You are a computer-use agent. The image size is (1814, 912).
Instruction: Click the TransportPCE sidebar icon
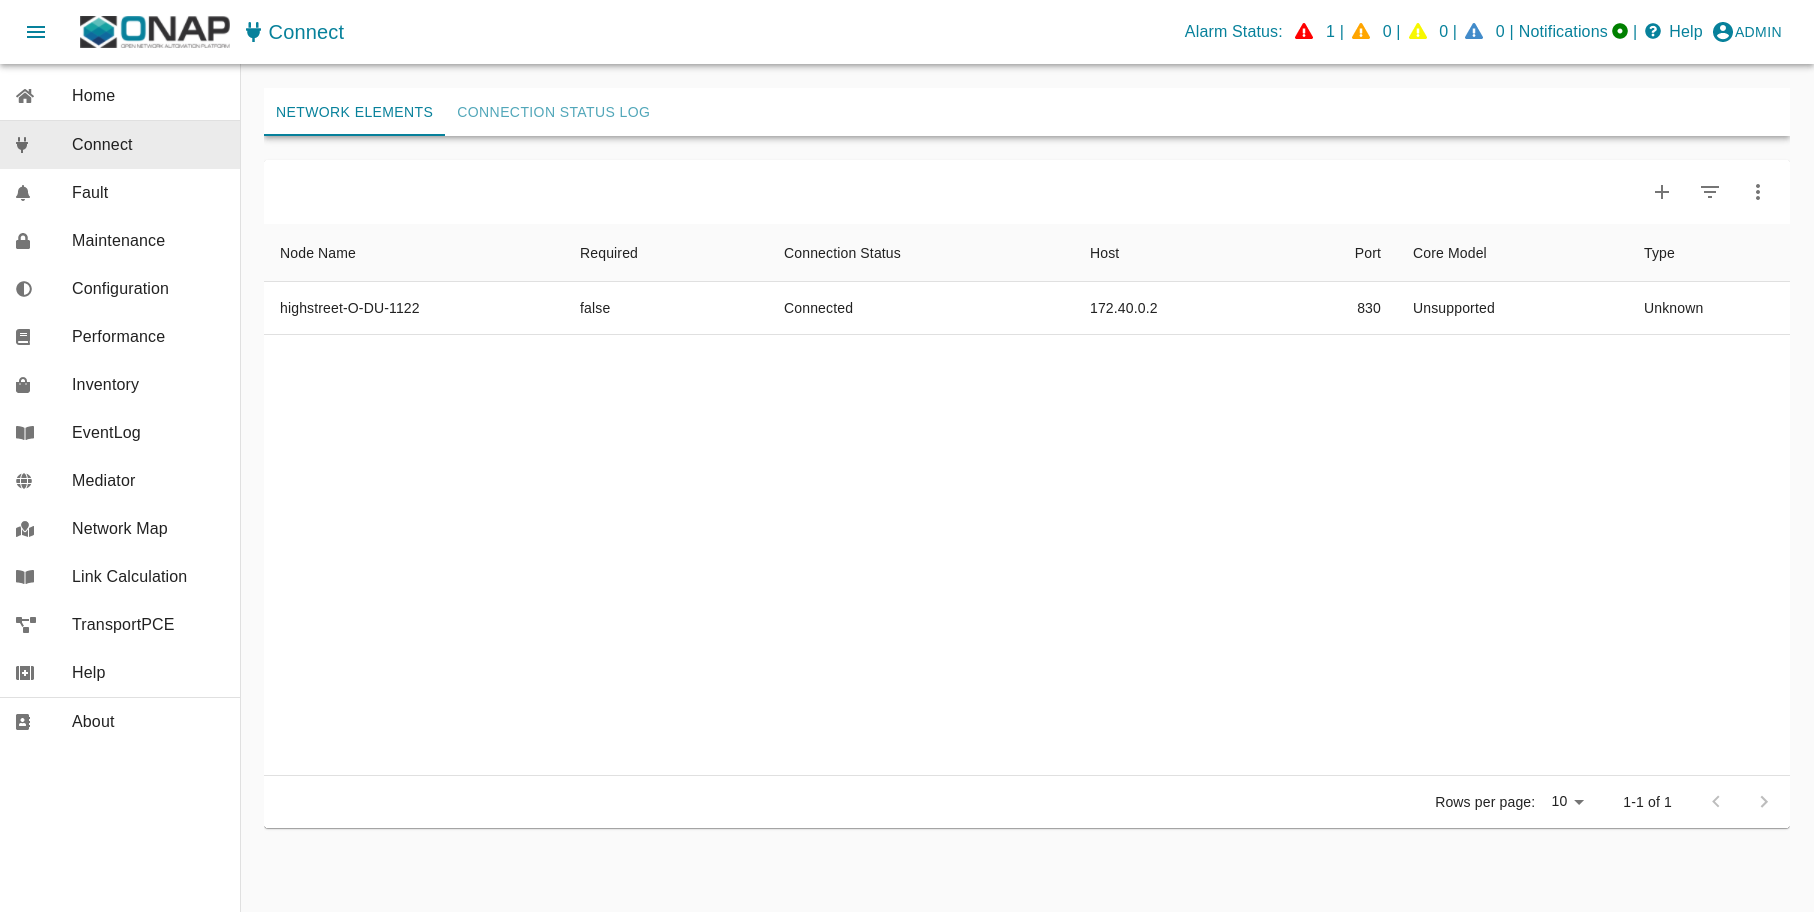(25, 625)
